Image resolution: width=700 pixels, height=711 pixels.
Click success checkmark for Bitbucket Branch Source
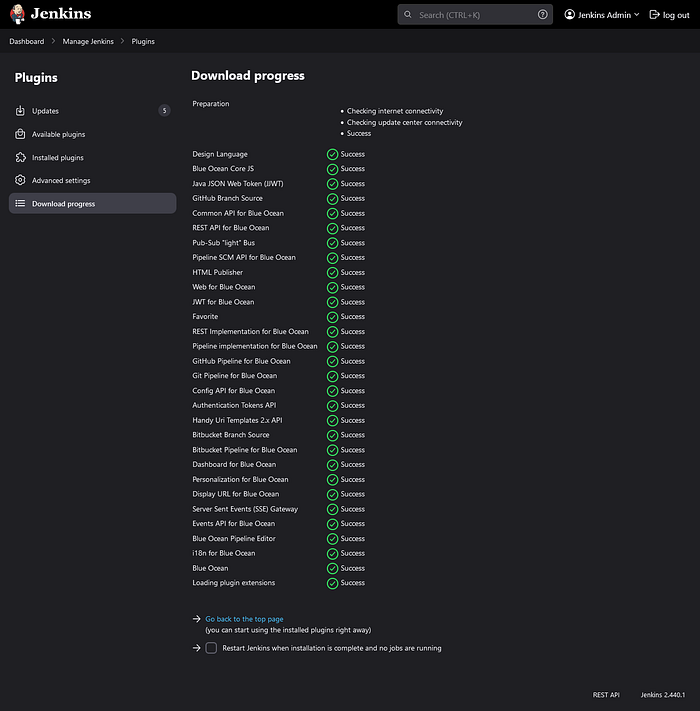332,435
